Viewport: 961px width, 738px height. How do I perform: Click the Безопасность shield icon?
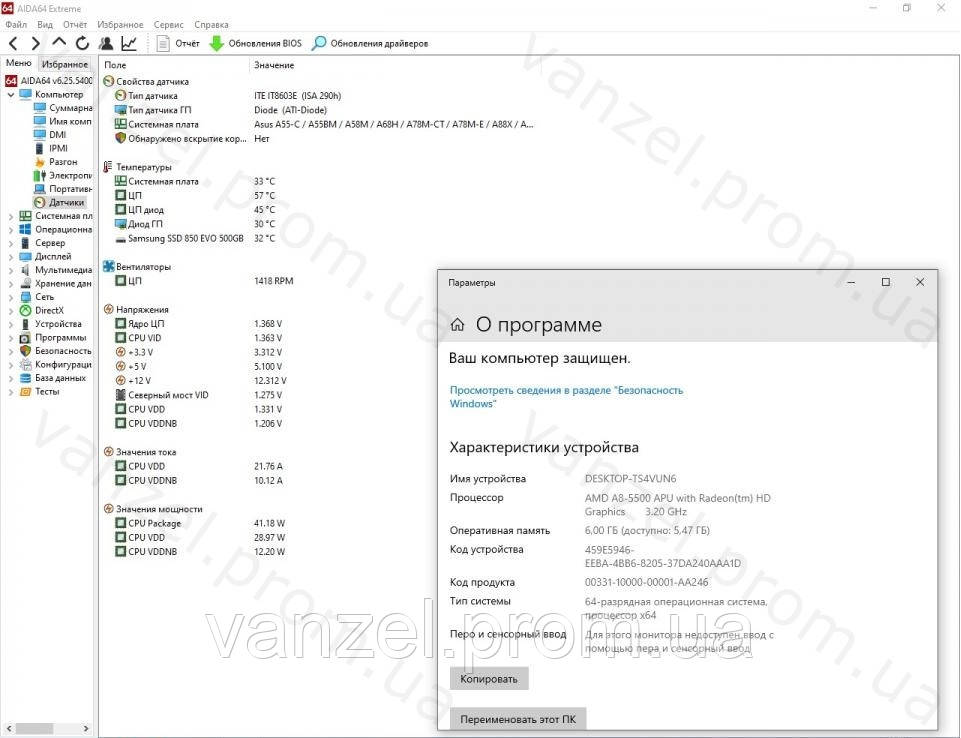tap(25, 351)
